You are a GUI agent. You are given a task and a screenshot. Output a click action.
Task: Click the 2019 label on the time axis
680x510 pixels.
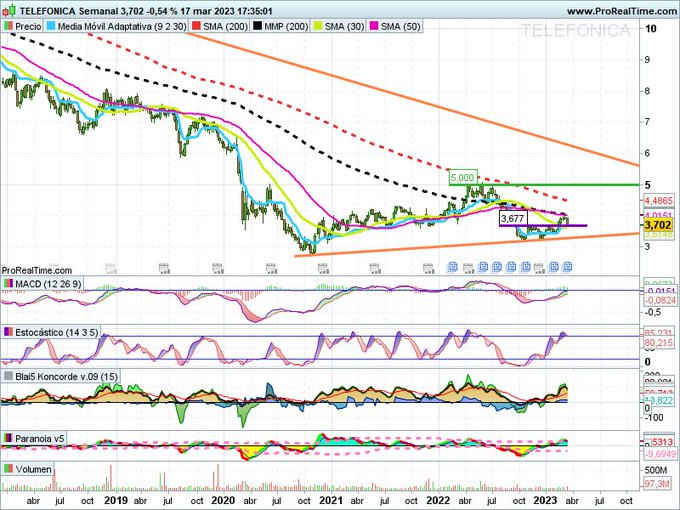[116, 500]
